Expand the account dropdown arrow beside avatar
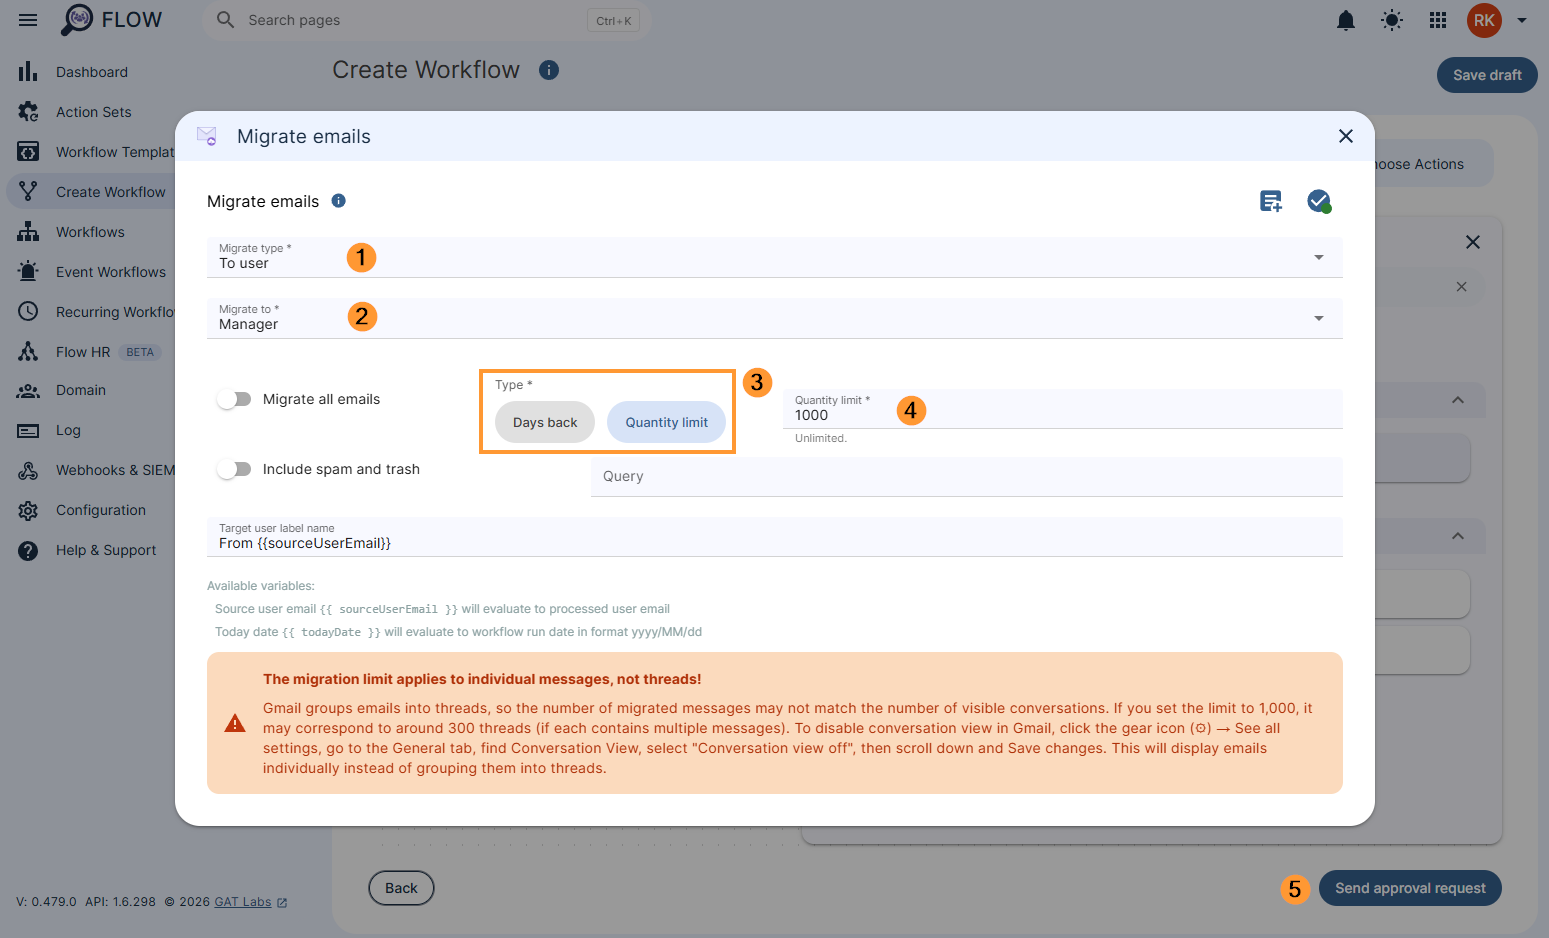Image resolution: width=1549 pixels, height=938 pixels. pos(1522,20)
